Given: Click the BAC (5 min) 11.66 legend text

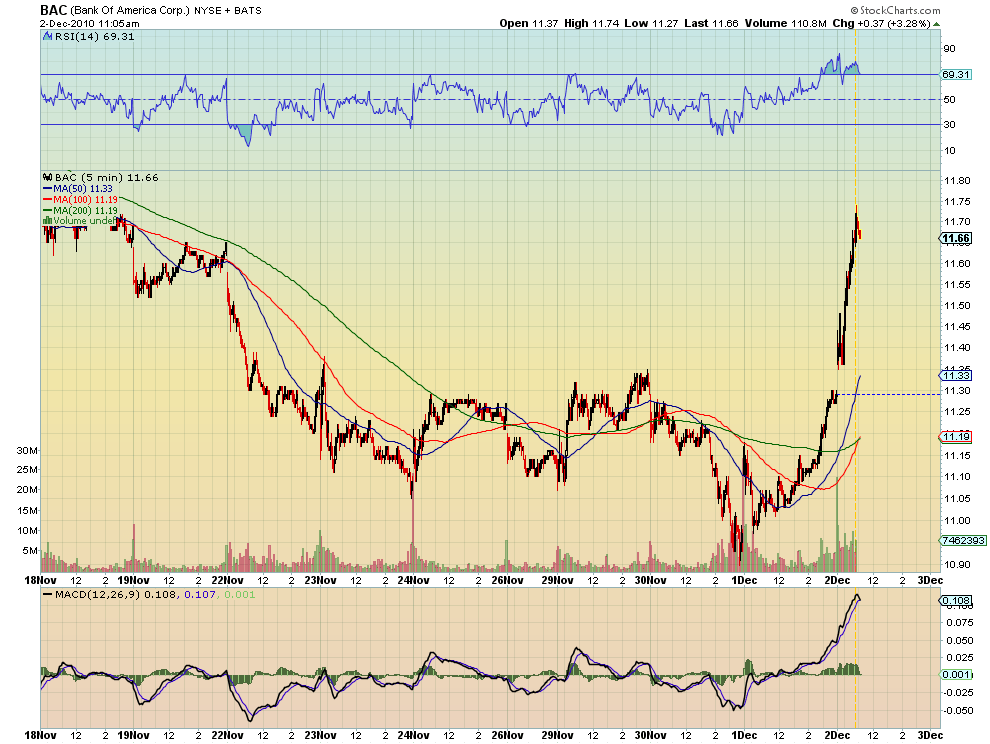Looking at the screenshot, I should pos(107,177).
